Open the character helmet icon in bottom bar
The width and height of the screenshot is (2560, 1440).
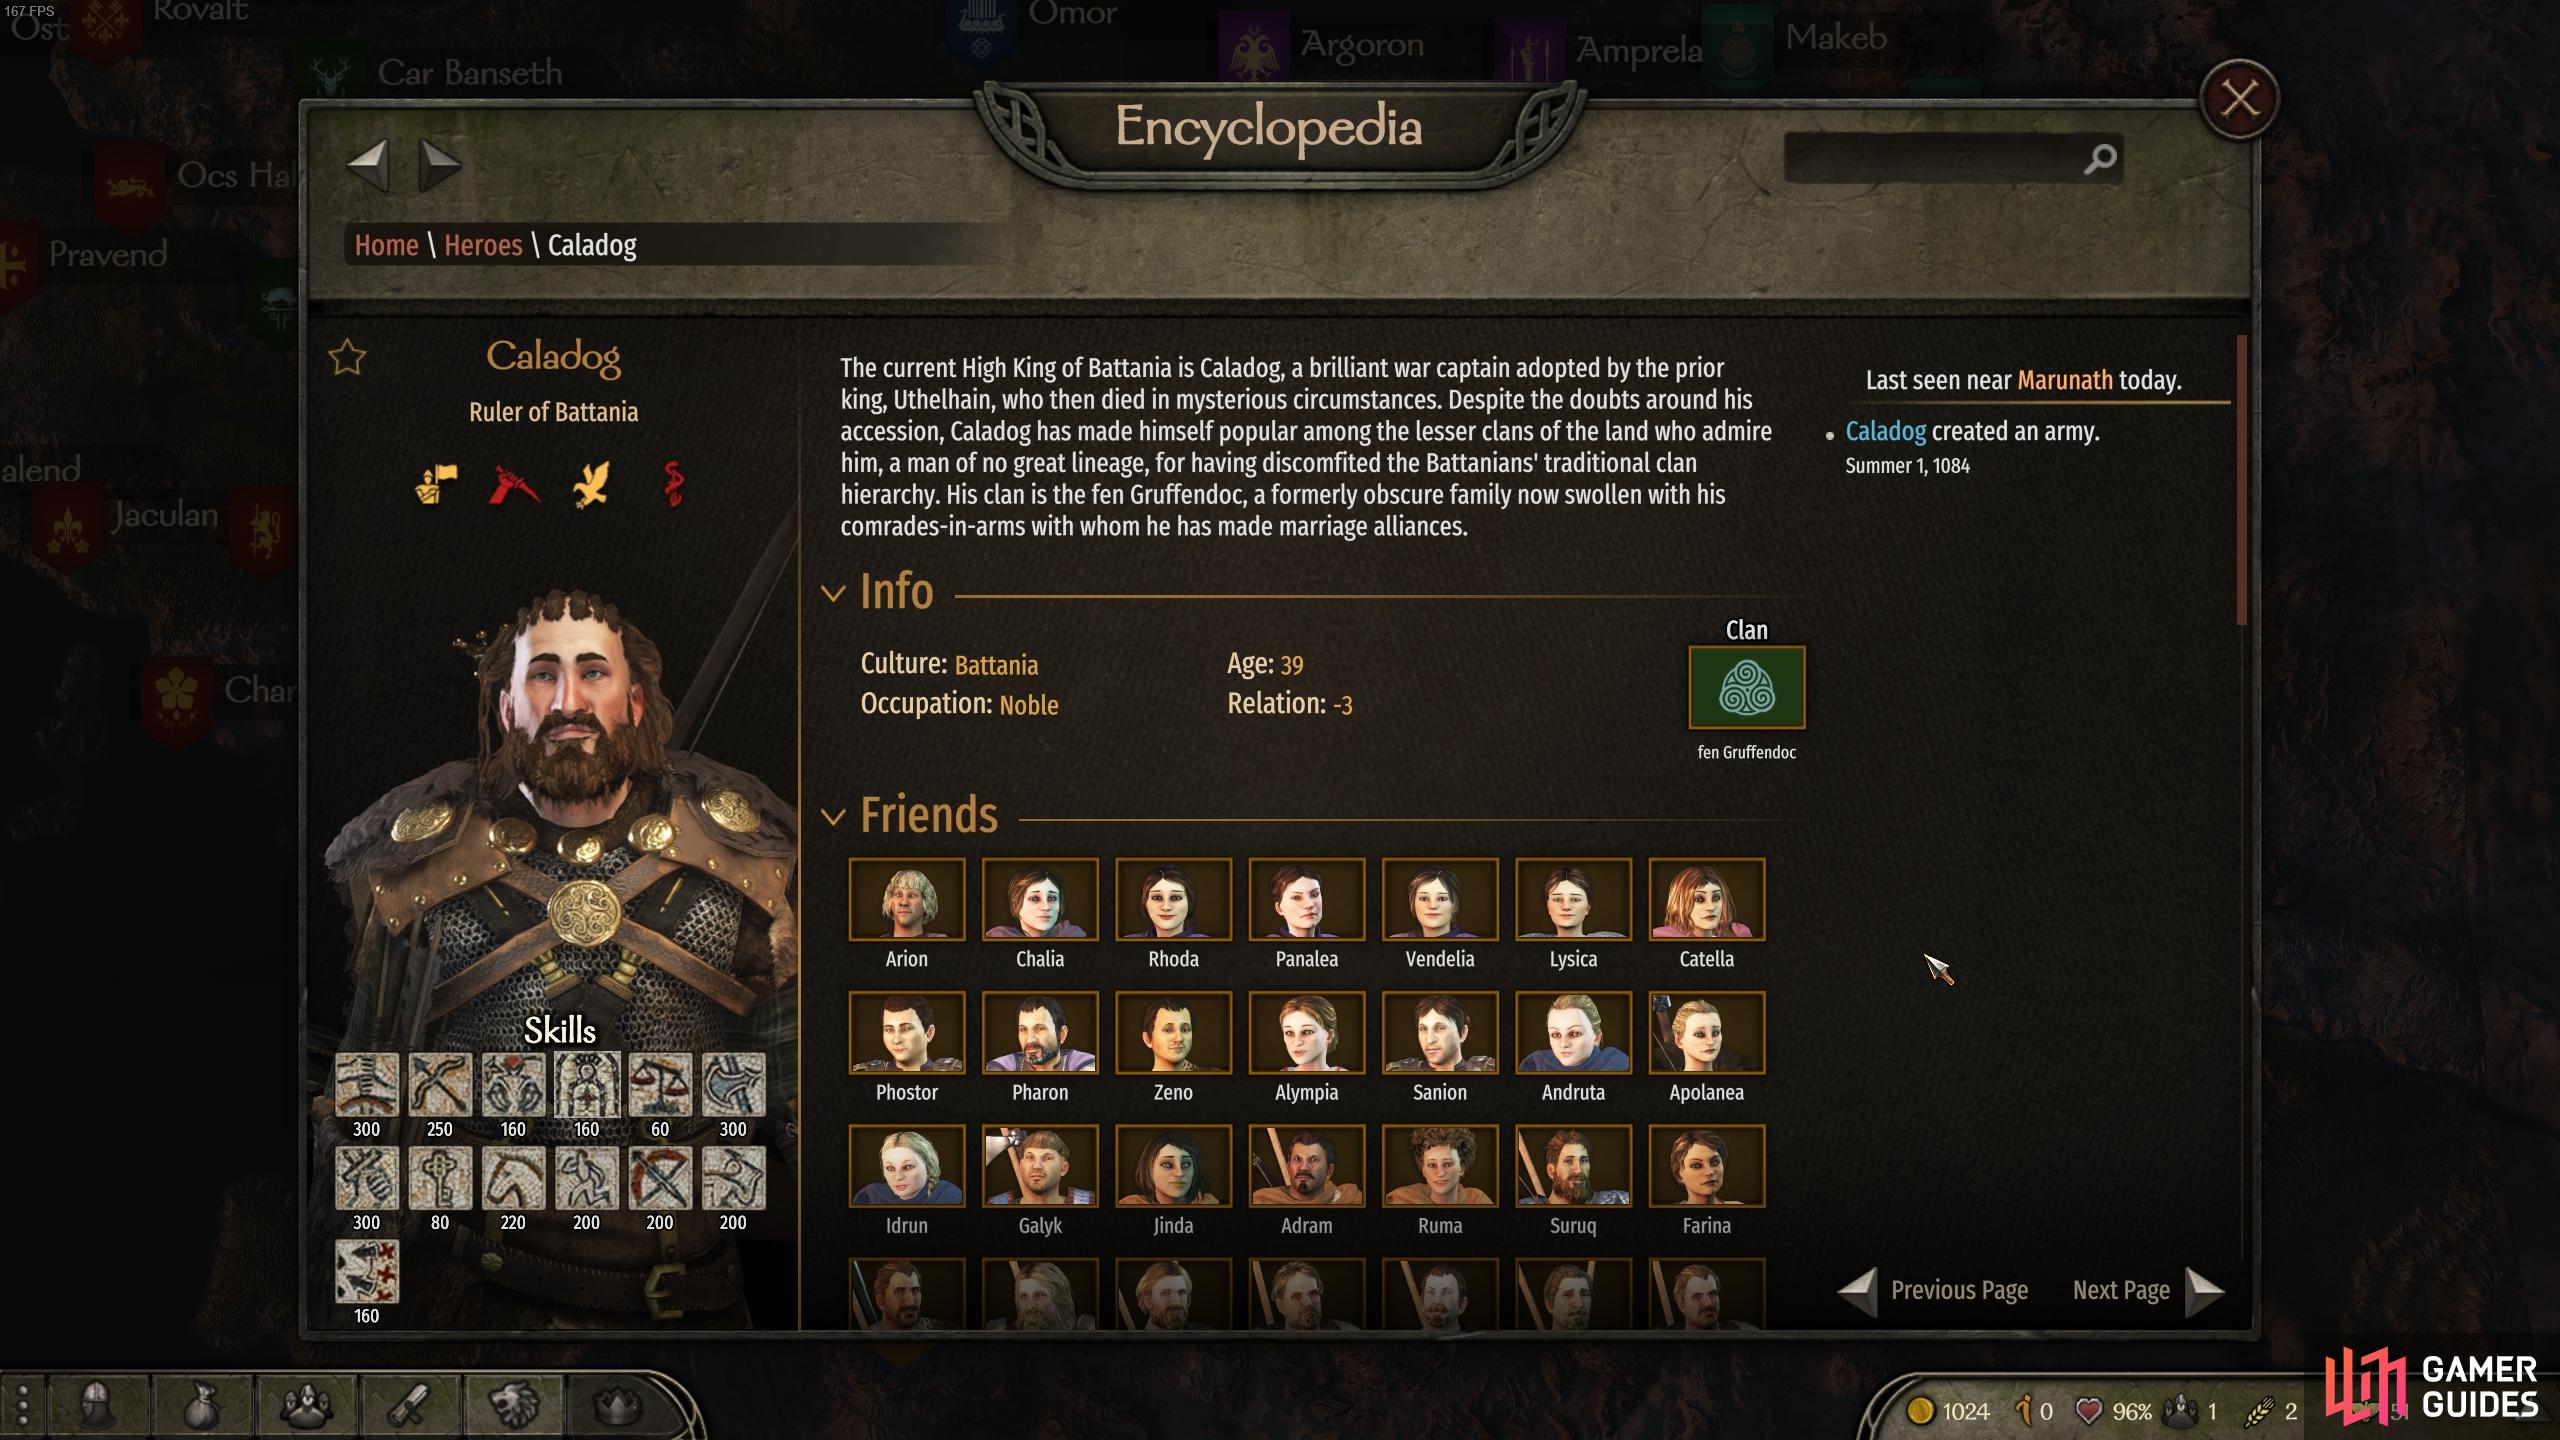(x=97, y=1407)
